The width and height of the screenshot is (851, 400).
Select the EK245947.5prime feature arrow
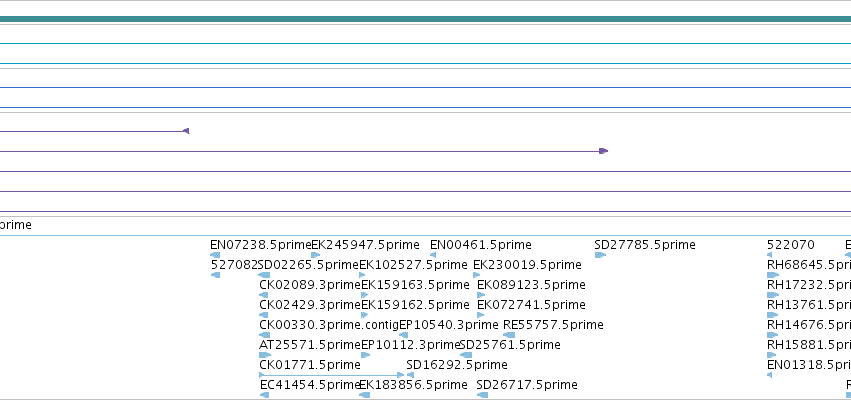pyautogui.click(x=316, y=255)
